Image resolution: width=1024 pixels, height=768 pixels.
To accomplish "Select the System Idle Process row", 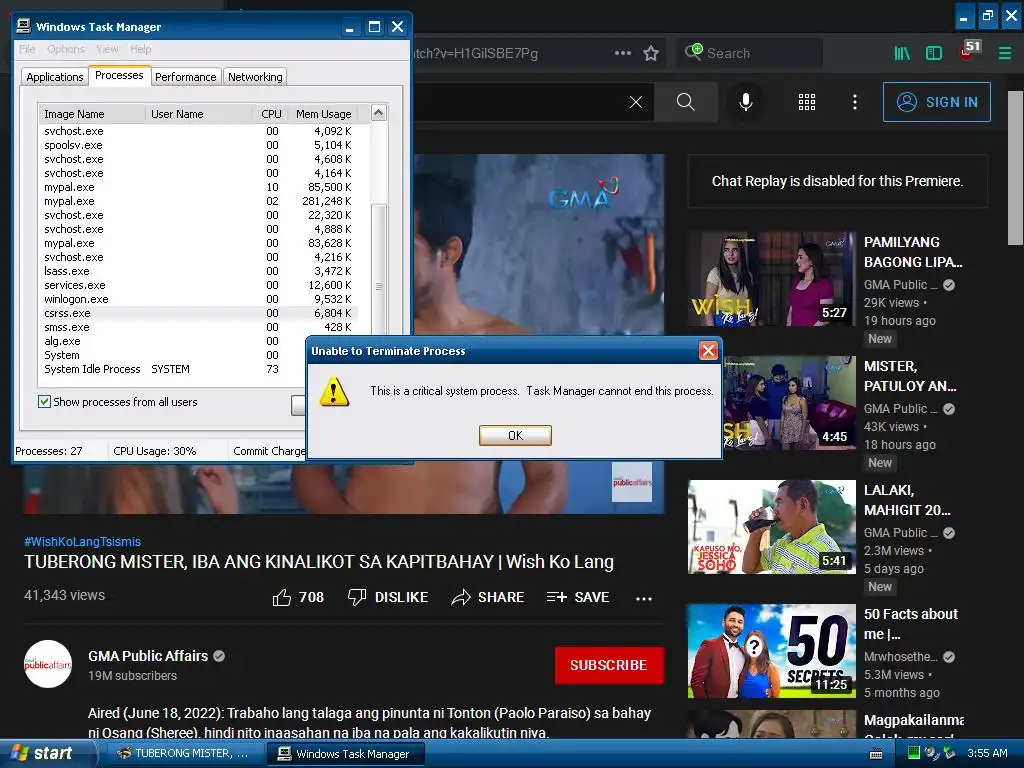I will point(173,369).
